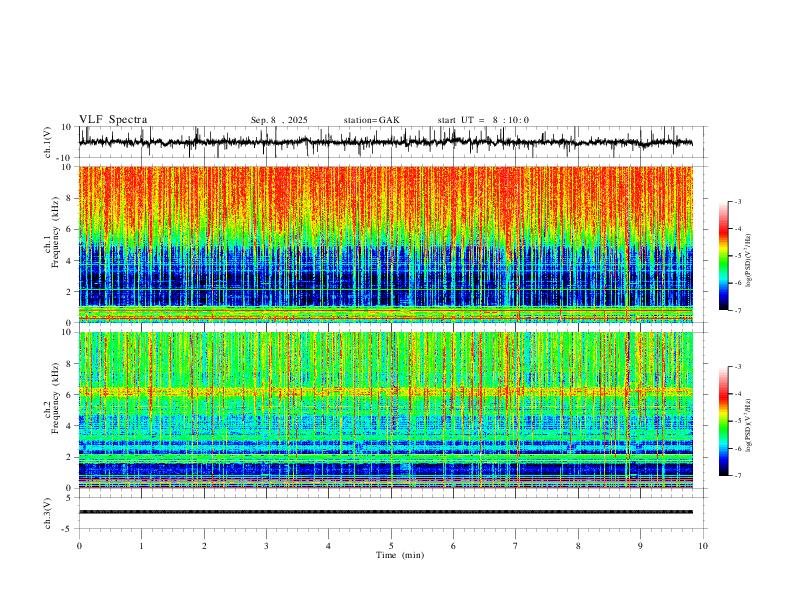Click the "5" tick on the time axis
Screen dimensions: 792x612
391,546
